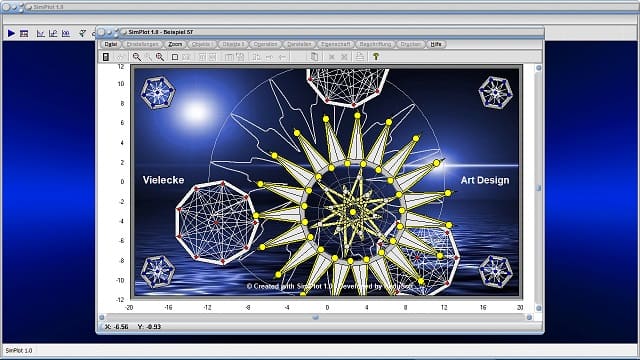Click the copy pages icon in toolbar
The width and height of the screenshot is (640, 360).
pos(314,57)
